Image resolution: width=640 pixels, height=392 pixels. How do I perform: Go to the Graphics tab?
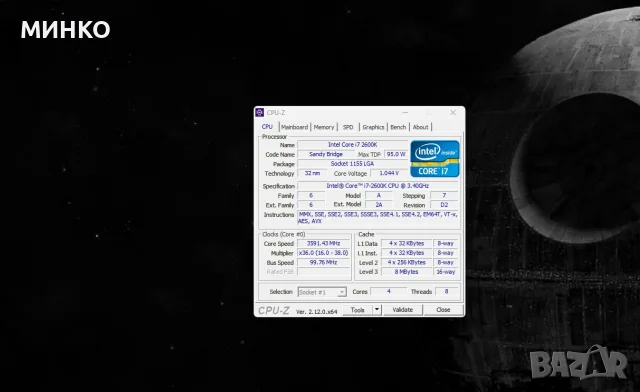pos(373,127)
